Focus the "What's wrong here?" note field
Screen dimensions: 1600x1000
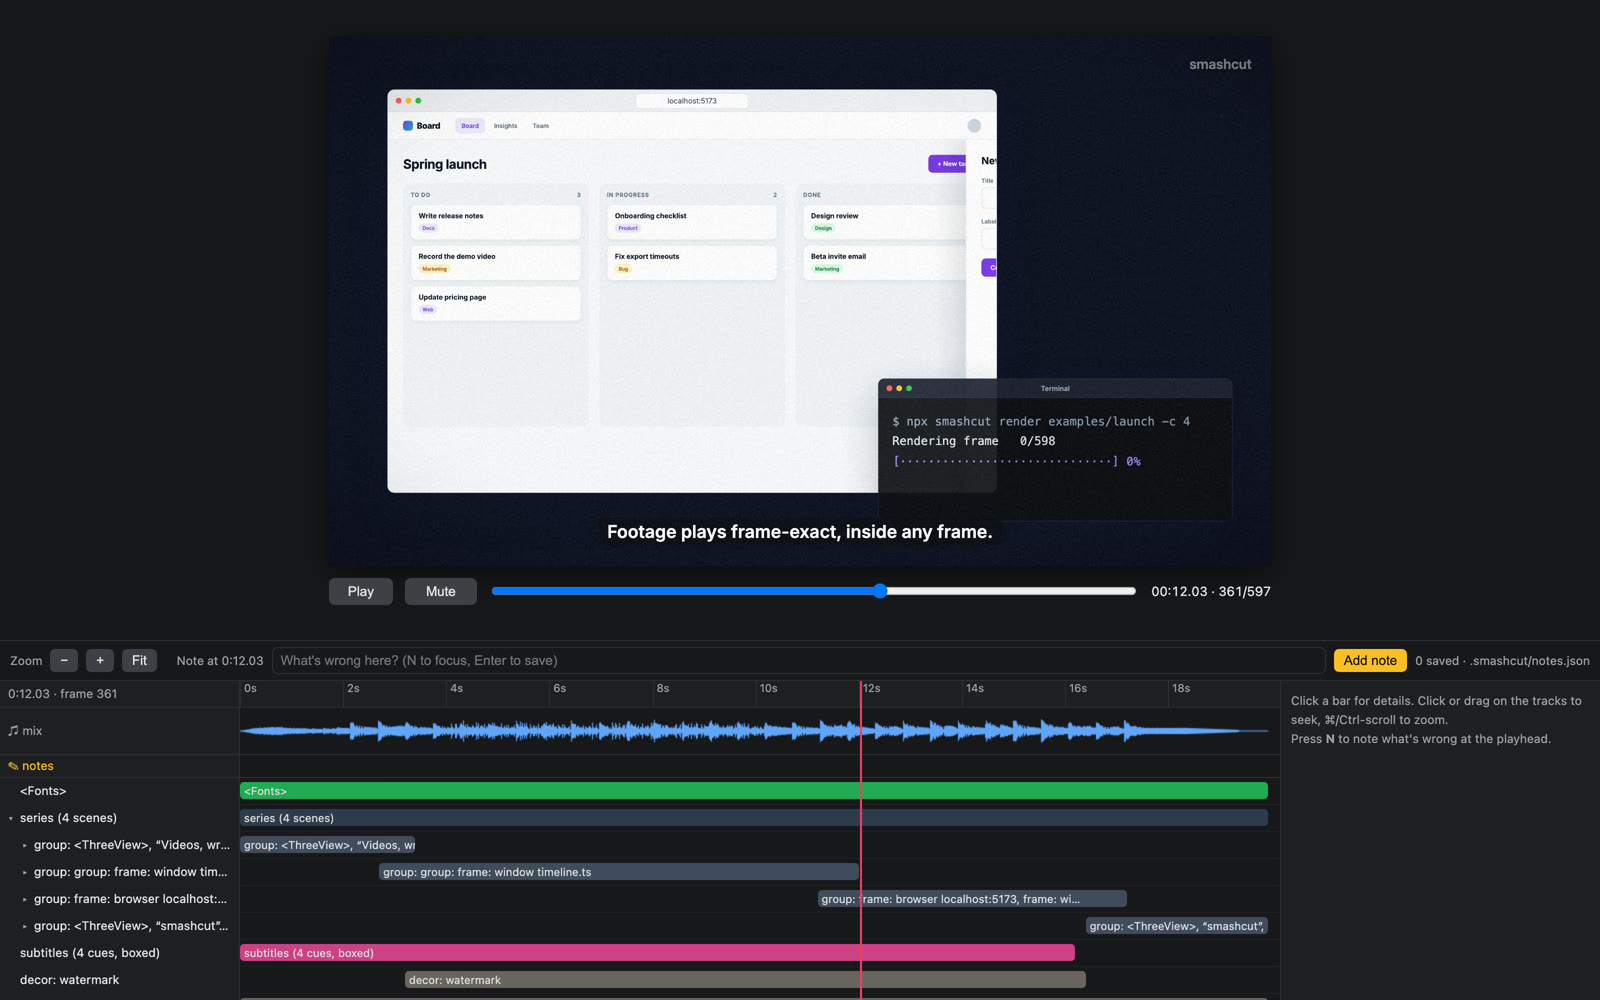pyautogui.click(x=798, y=660)
